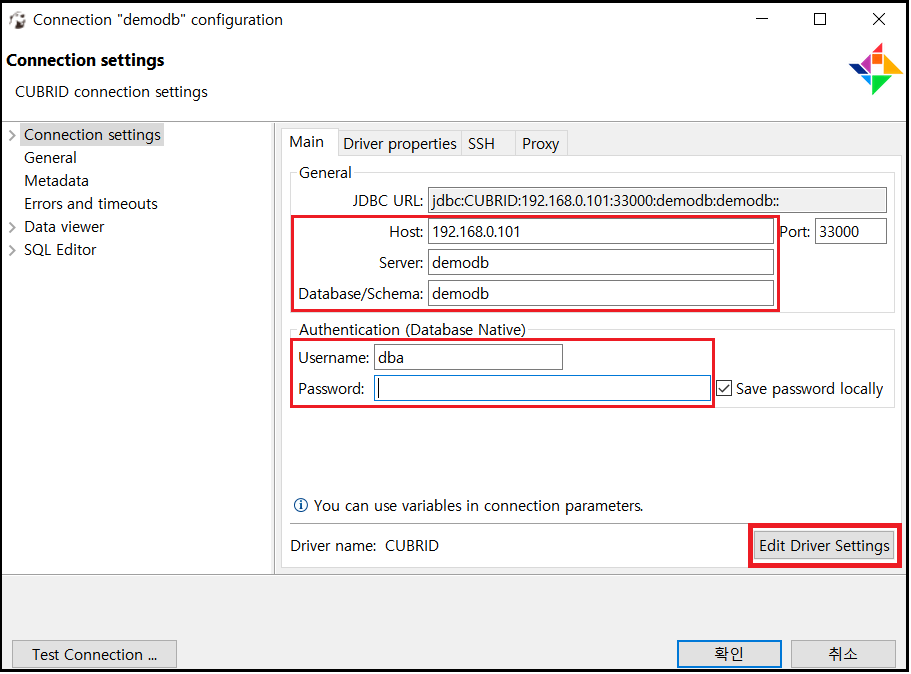Select Errors and timeouts item

(91, 204)
